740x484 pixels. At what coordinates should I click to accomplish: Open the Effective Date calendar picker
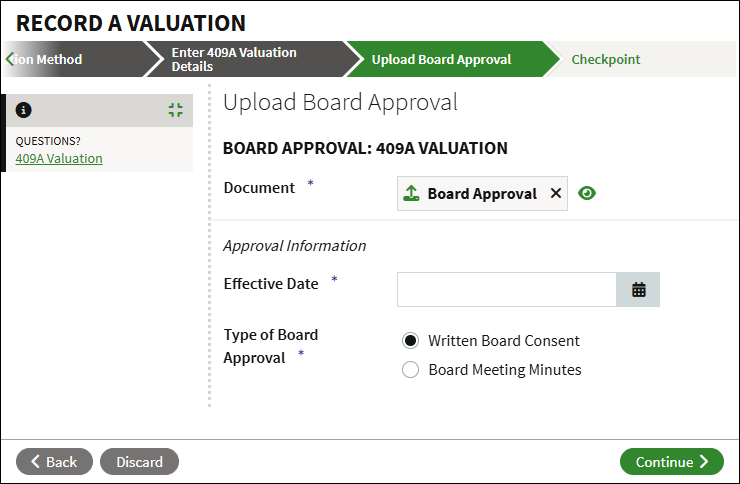tap(638, 289)
